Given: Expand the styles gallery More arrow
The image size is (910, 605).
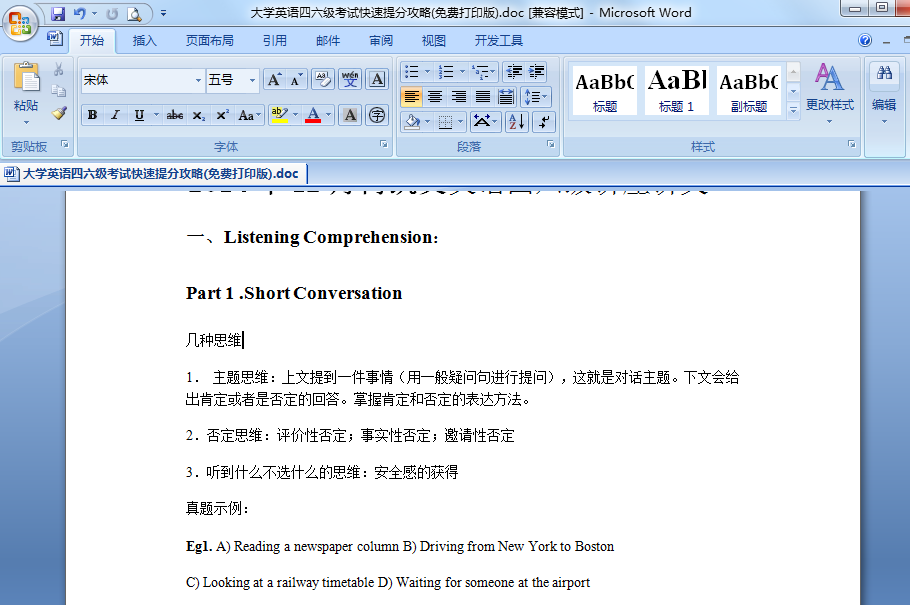Looking at the screenshot, I should pyautogui.click(x=793, y=110).
